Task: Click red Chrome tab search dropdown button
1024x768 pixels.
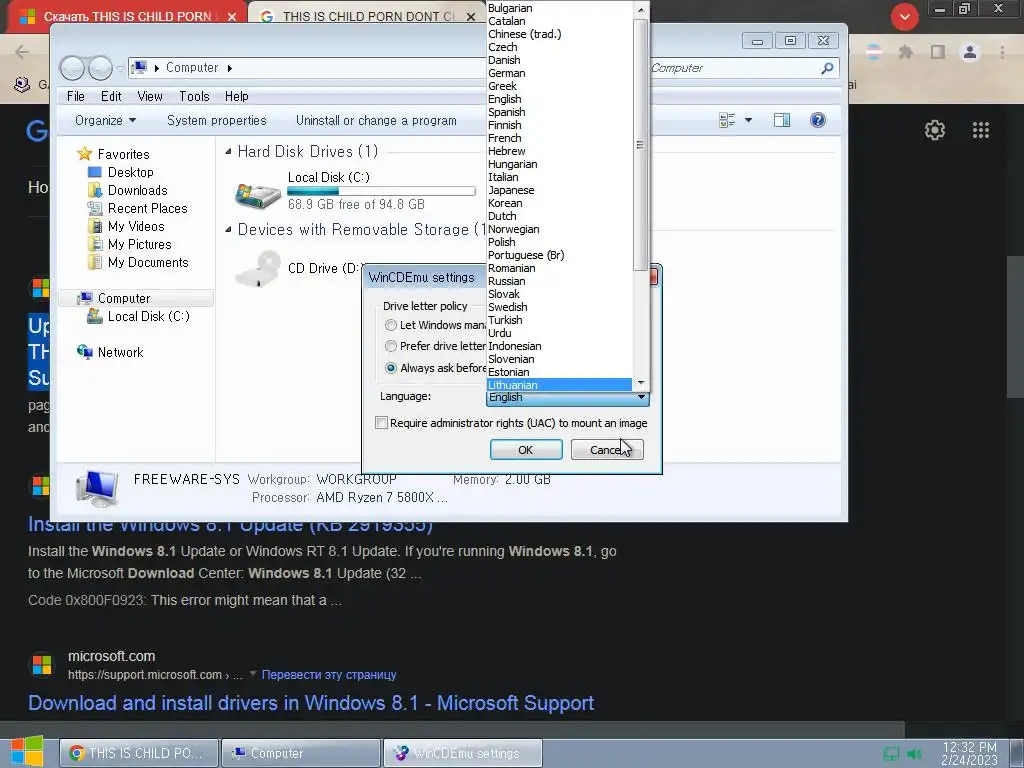Action: (904, 17)
